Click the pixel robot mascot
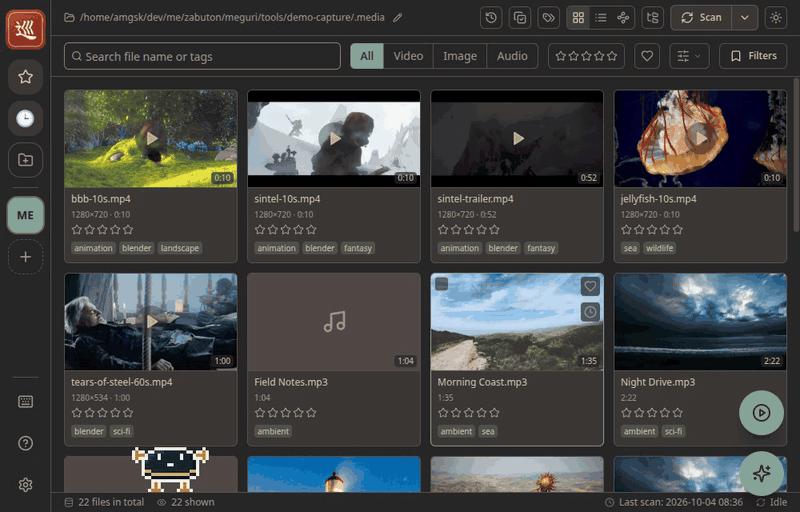Screen dimensions: 800x512 click(x=170, y=469)
